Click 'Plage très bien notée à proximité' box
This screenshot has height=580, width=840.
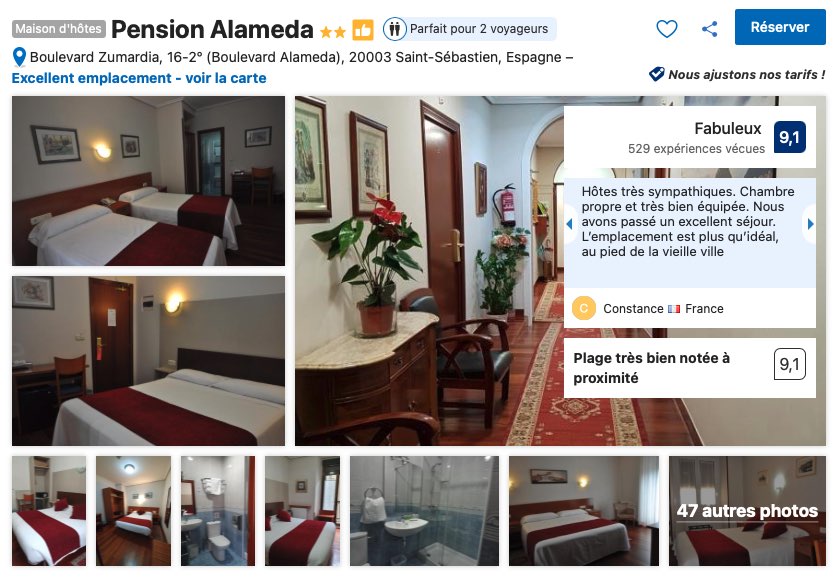[690, 368]
